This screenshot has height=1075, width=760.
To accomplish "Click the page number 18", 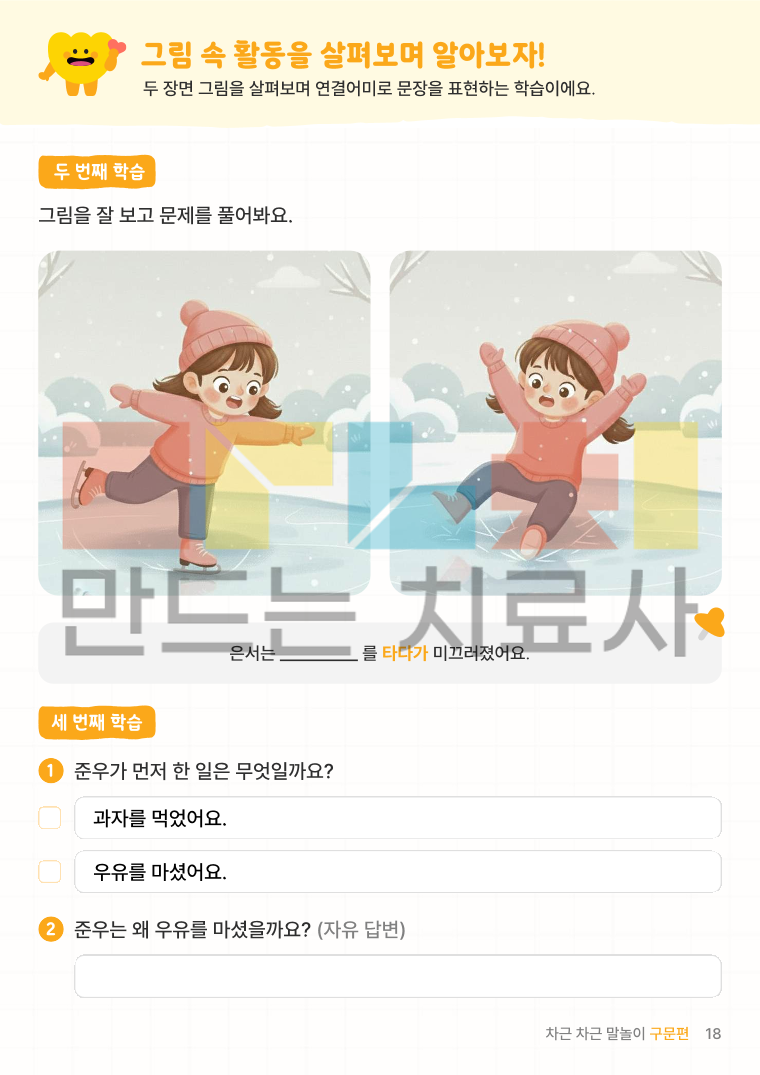I will pyautogui.click(x=713, y=1033).
